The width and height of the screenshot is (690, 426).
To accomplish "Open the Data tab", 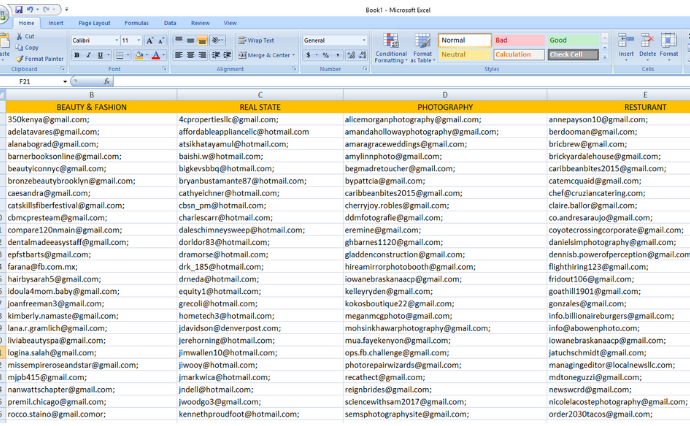I will point(170,23).
